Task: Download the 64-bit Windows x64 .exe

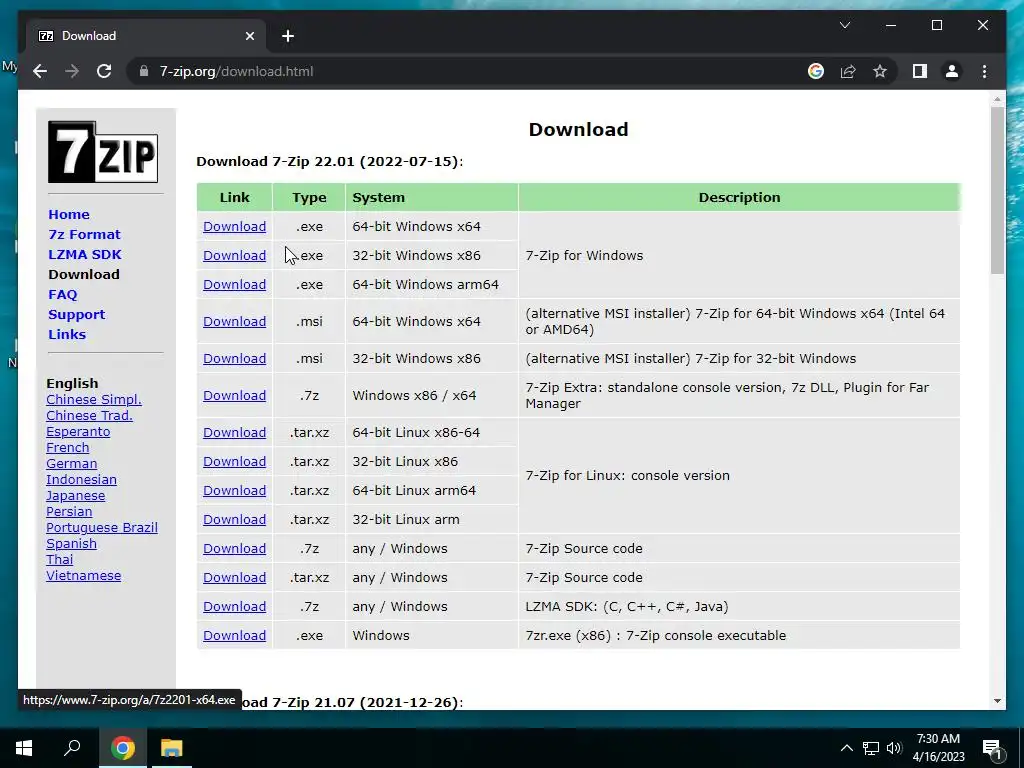Action: 234,227
